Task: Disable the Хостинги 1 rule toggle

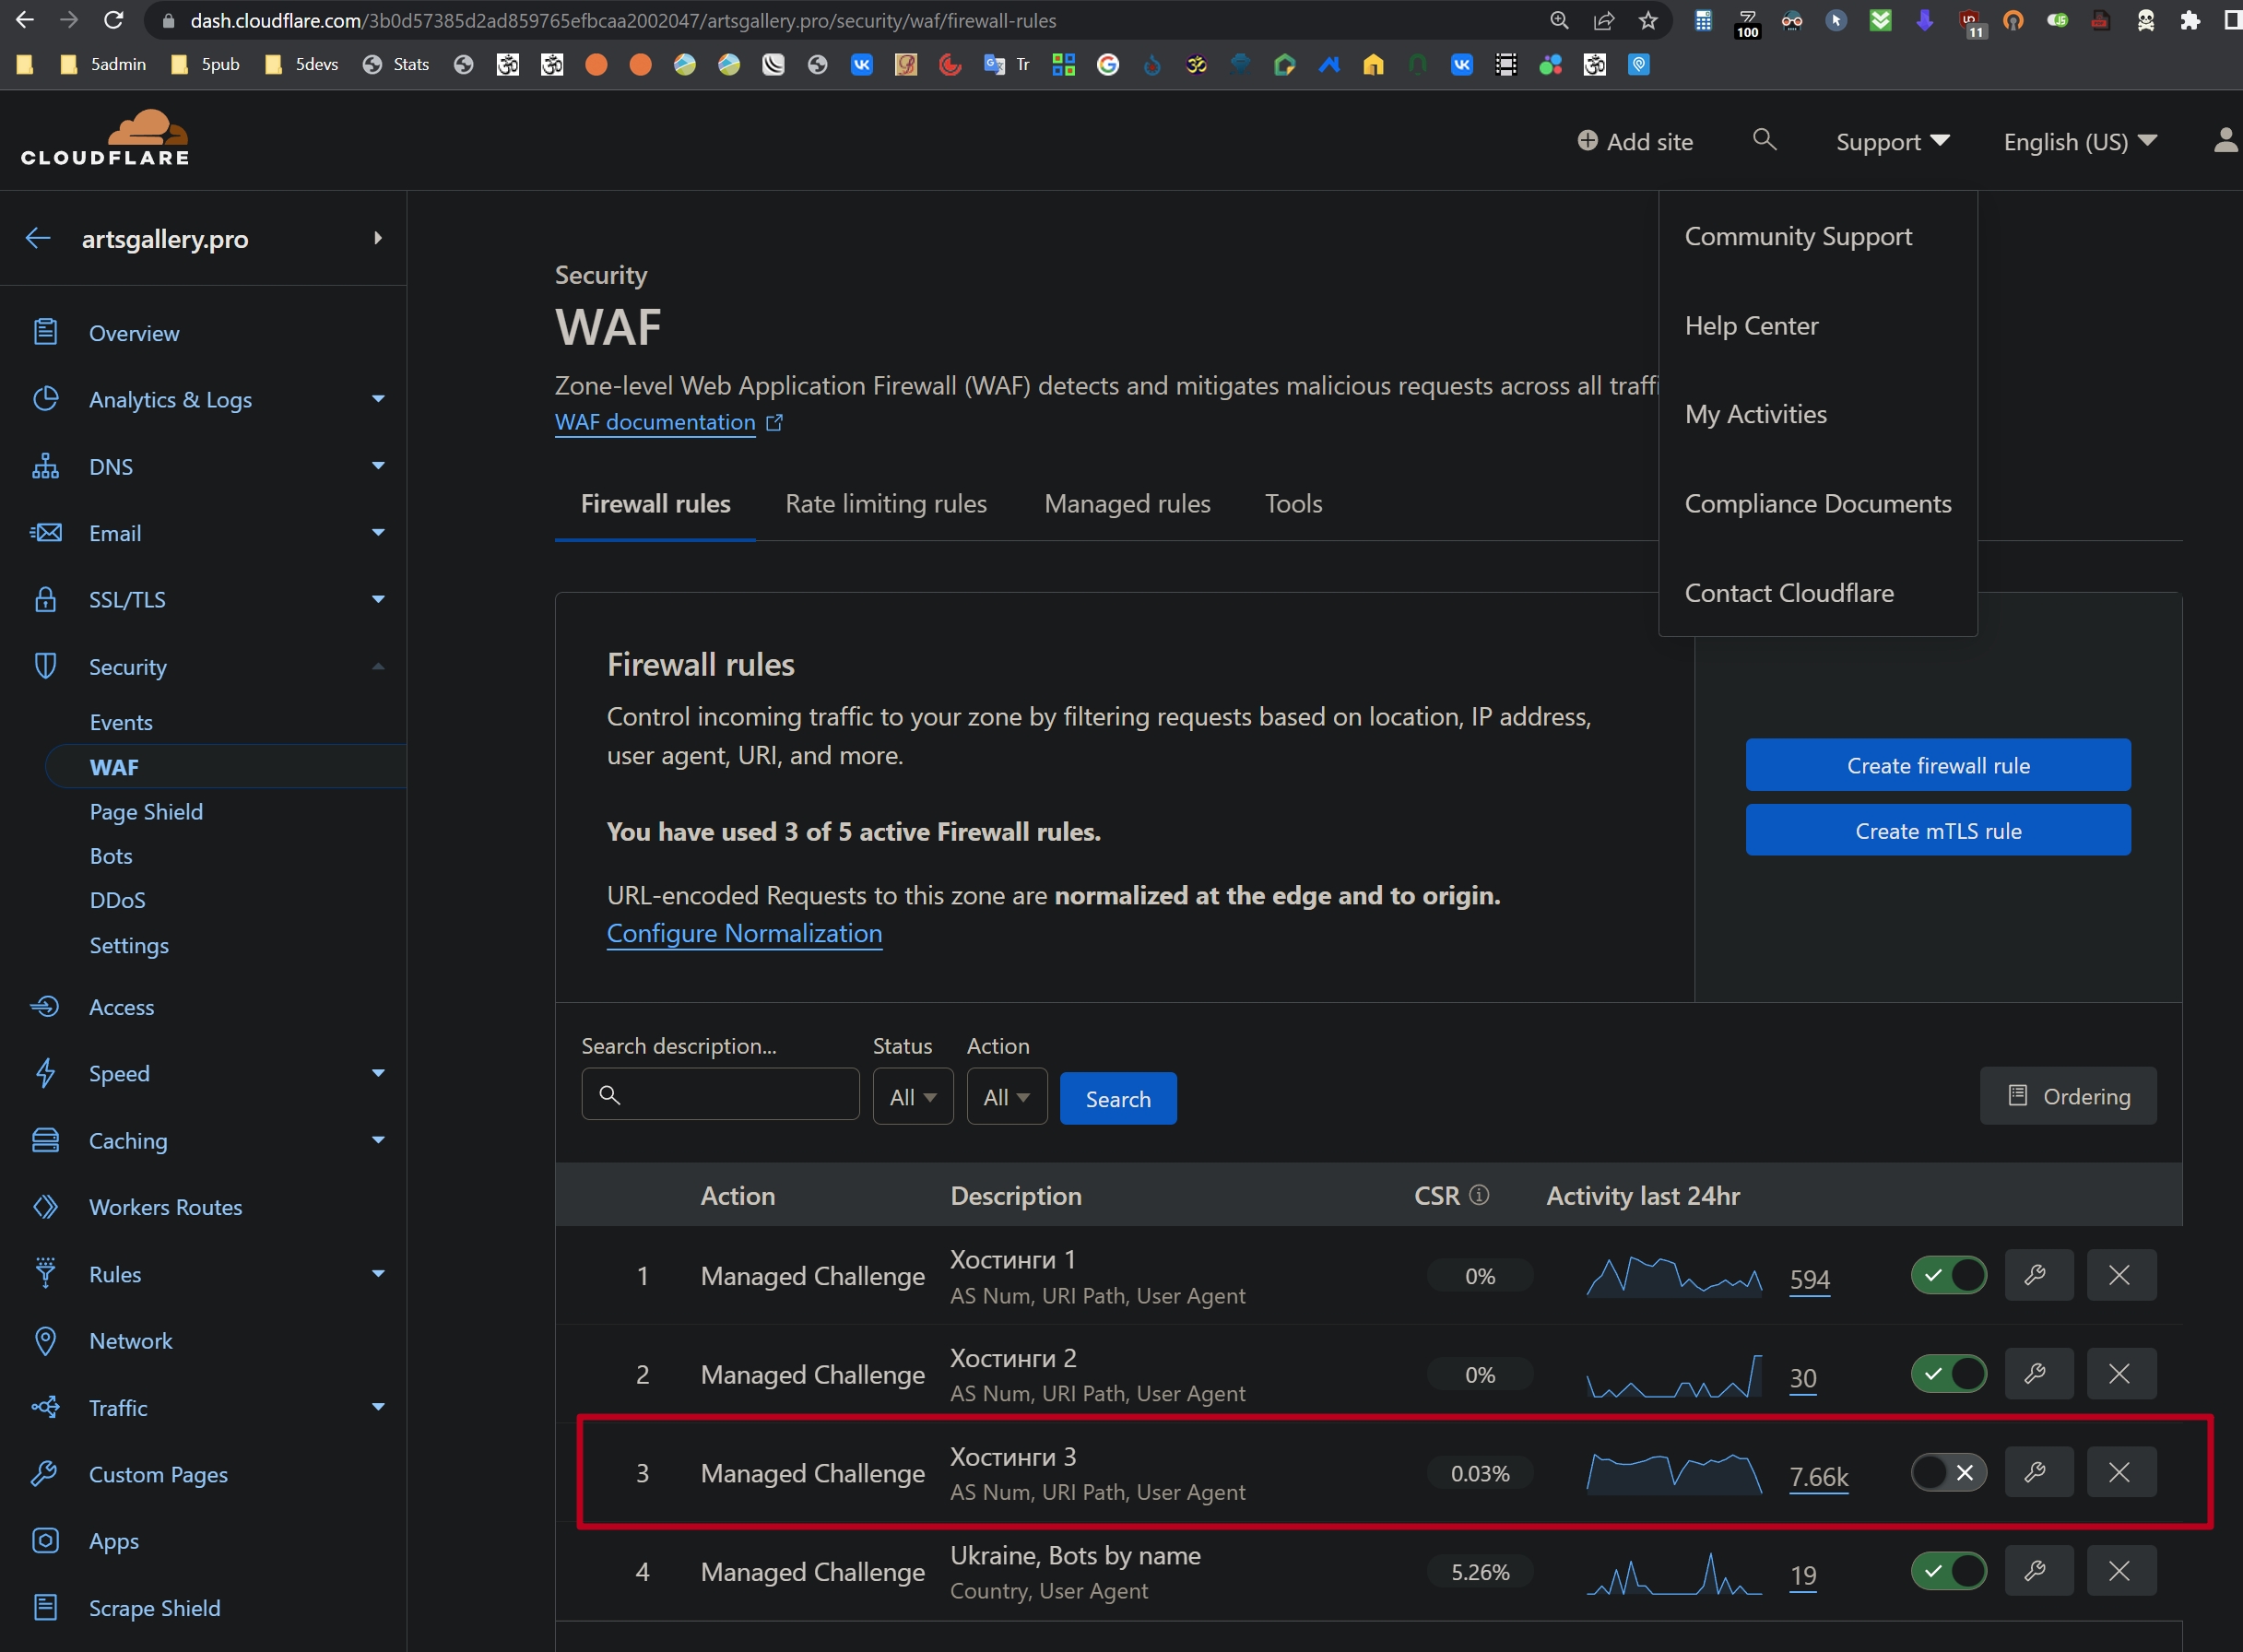Action: pyautogui.click(x=1949, y=1275)
